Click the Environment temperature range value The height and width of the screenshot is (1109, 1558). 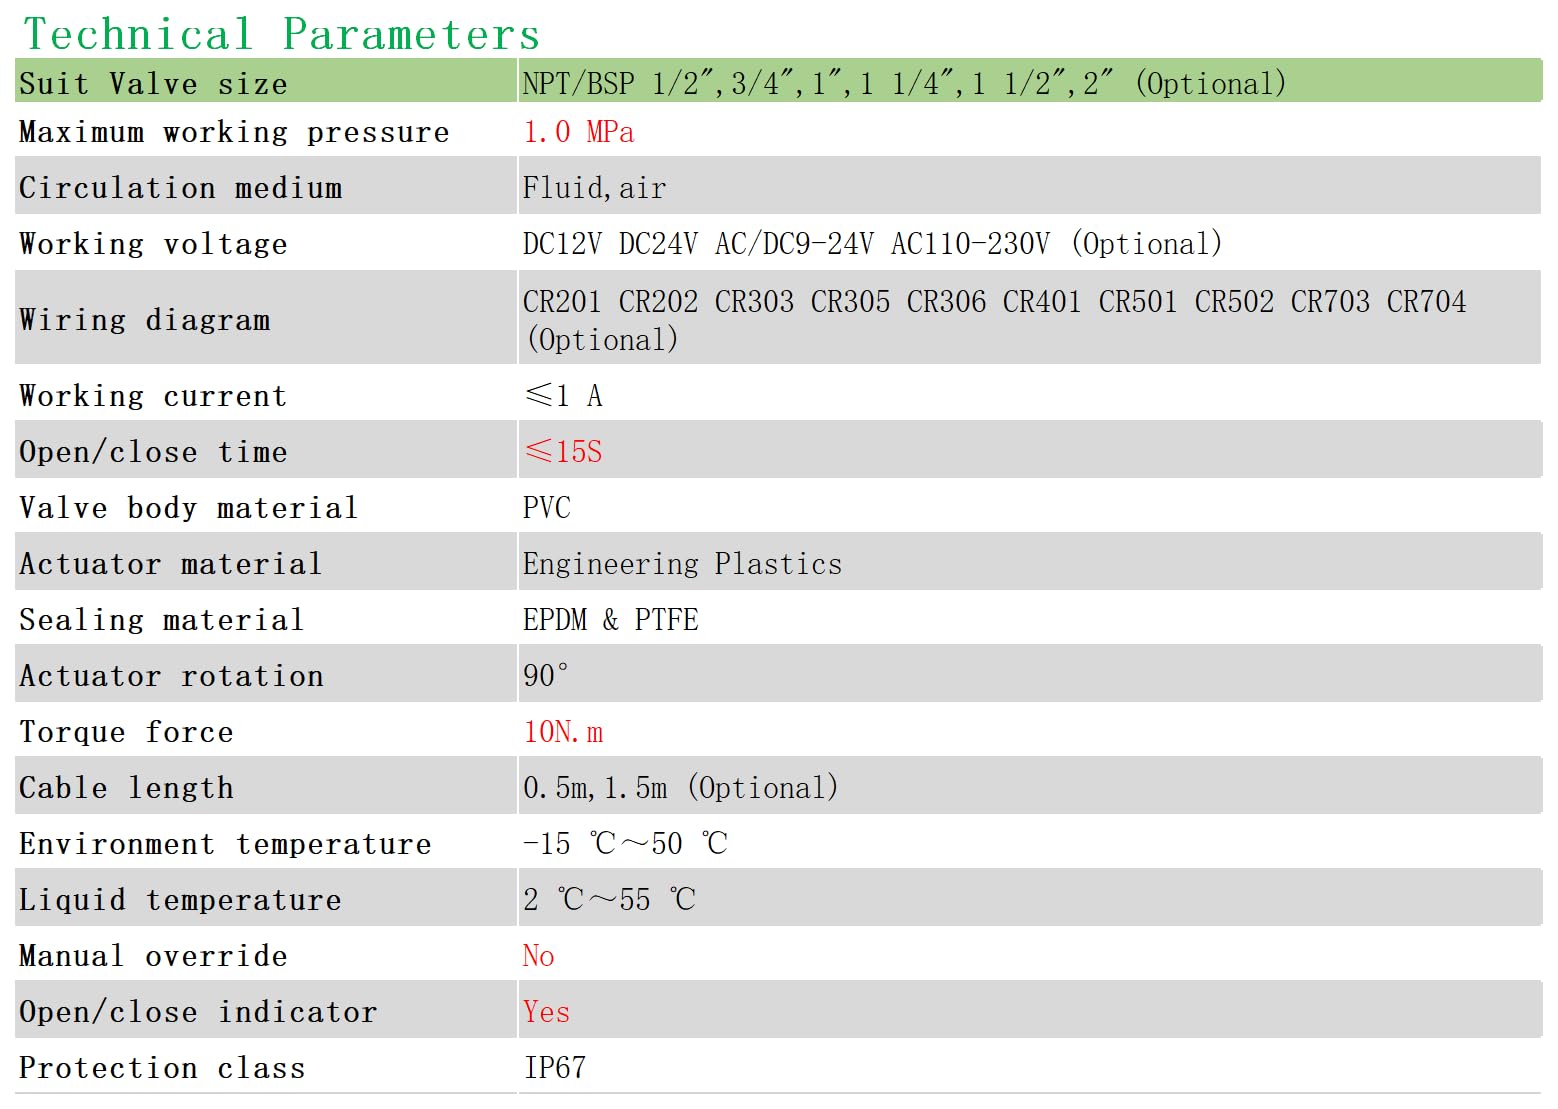click(625, 844)
